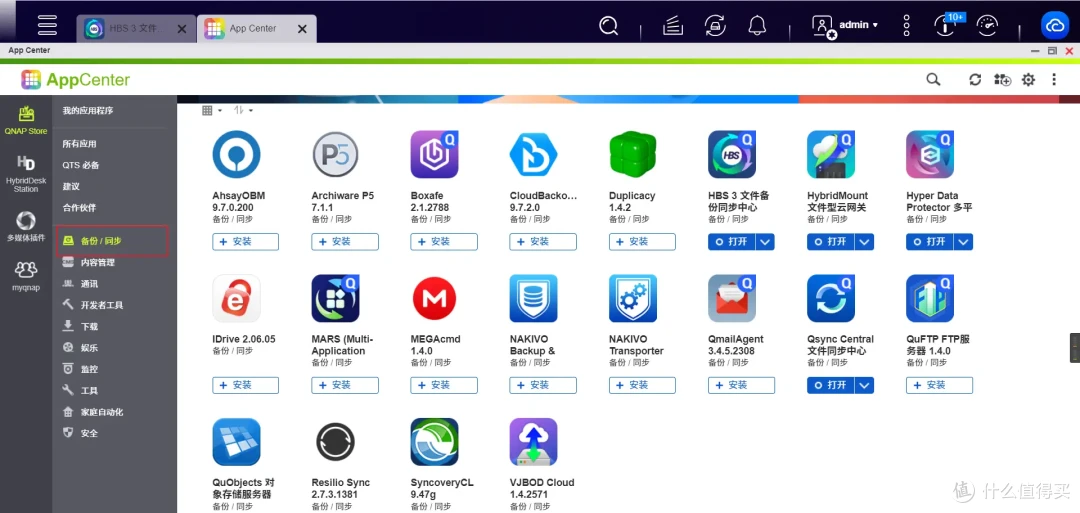The width and height of the screenshot is (1080, 513).
Task: Close the App Center tab
Action: (x=301, y=29)
